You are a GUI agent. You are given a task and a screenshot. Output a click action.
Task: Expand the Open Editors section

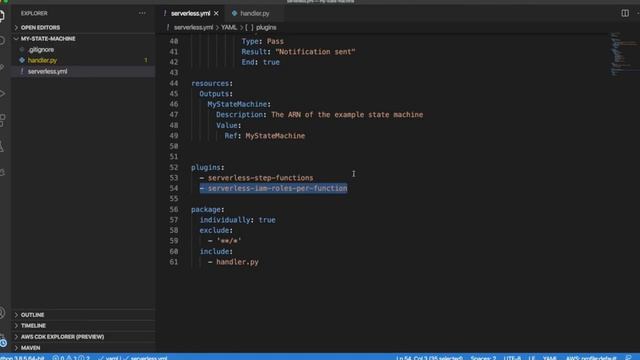pyautogui.click(x=40, y=27)
